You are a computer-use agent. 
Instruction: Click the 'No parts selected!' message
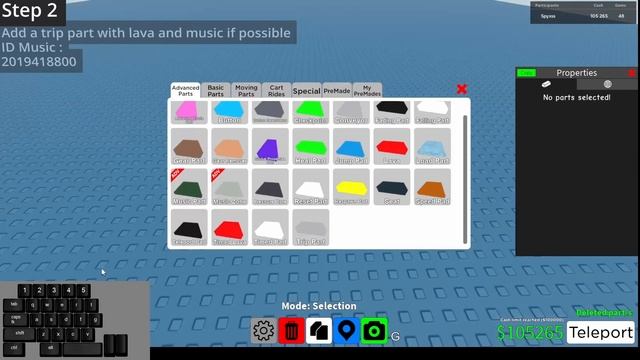576,98
